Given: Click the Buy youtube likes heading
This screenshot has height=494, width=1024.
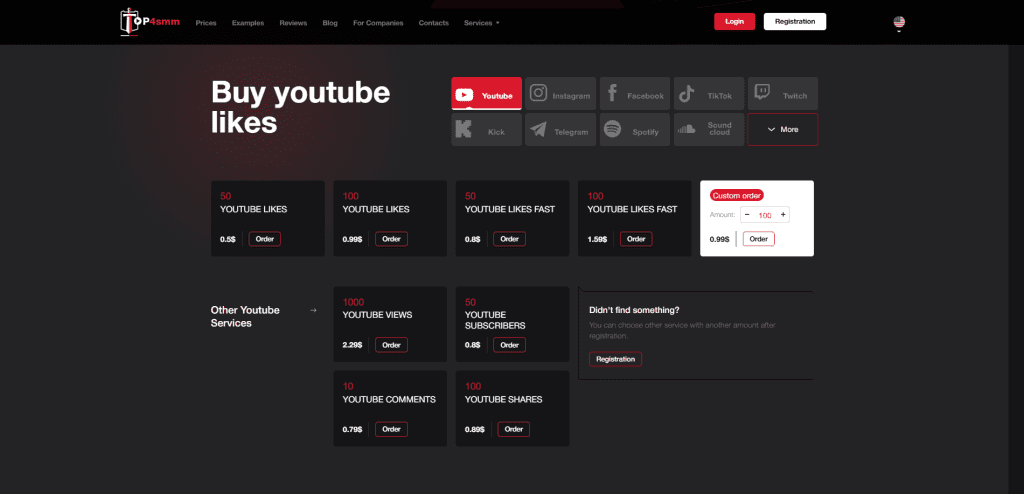Looking at the screenshot, I should [x=300, y=107].
